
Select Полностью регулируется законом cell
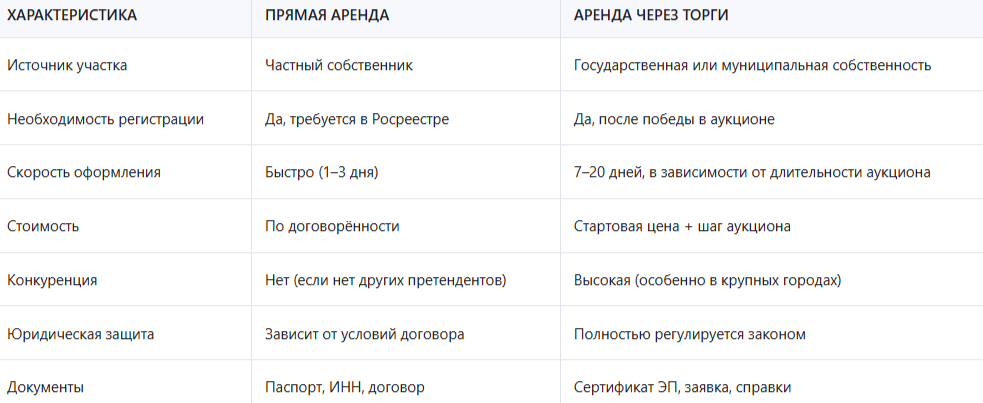tap(689, 334)
